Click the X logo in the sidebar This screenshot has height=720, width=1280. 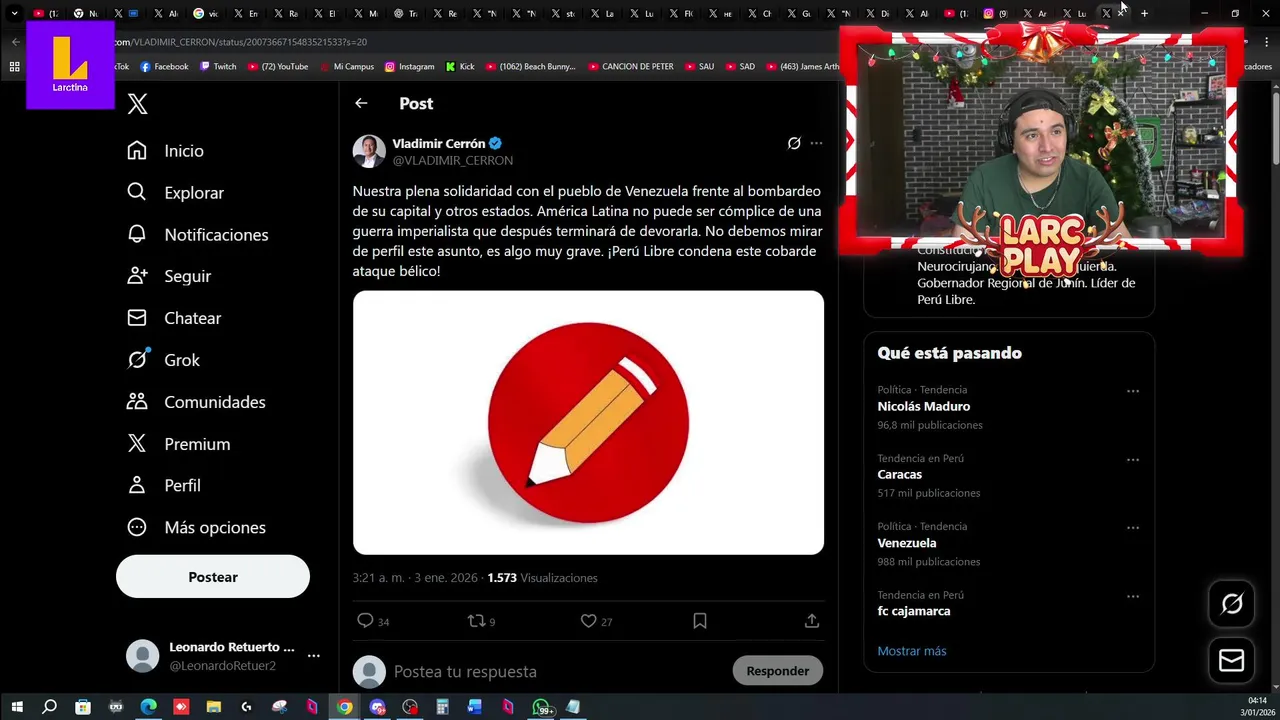point(138,104)
